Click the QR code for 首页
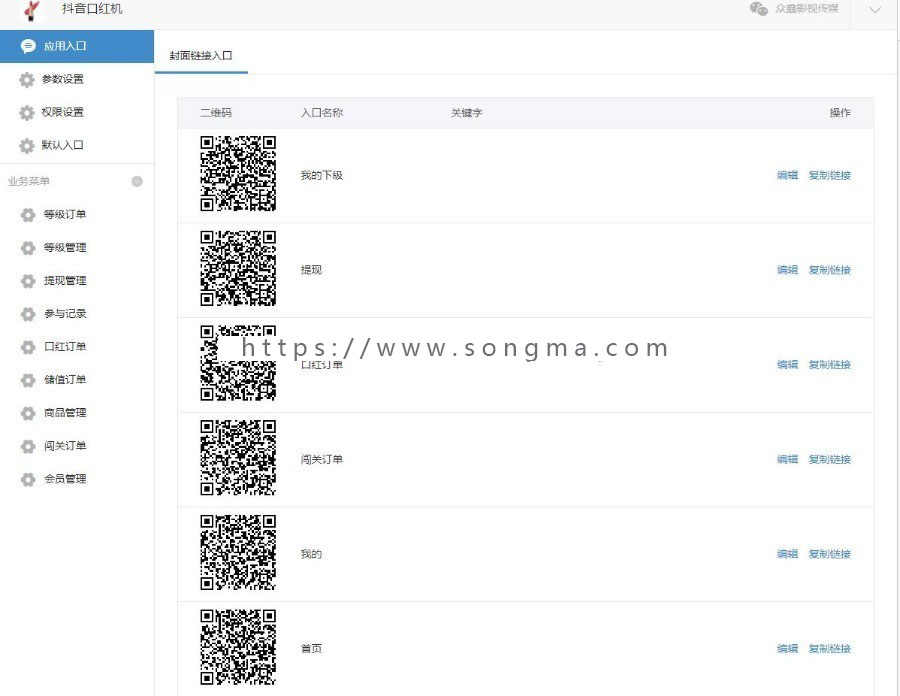 click(x=238, y=647)
